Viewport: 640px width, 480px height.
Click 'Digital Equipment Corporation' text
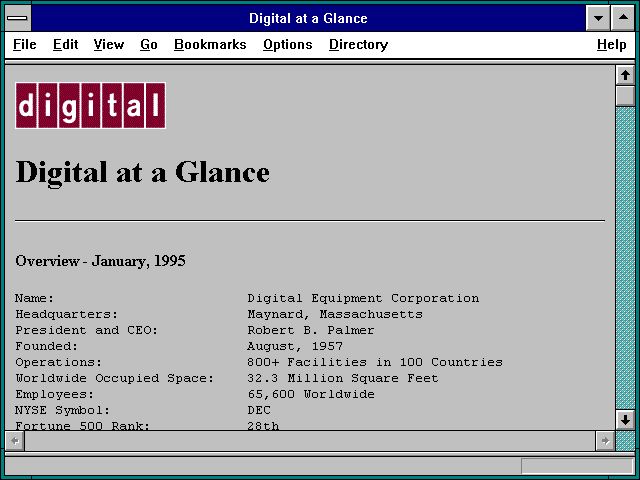tap(363, 298)
